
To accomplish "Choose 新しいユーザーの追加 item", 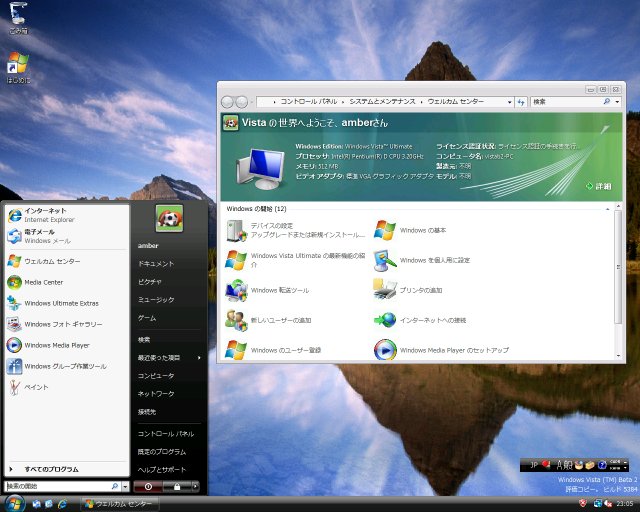I will click(x=269, y=320).
